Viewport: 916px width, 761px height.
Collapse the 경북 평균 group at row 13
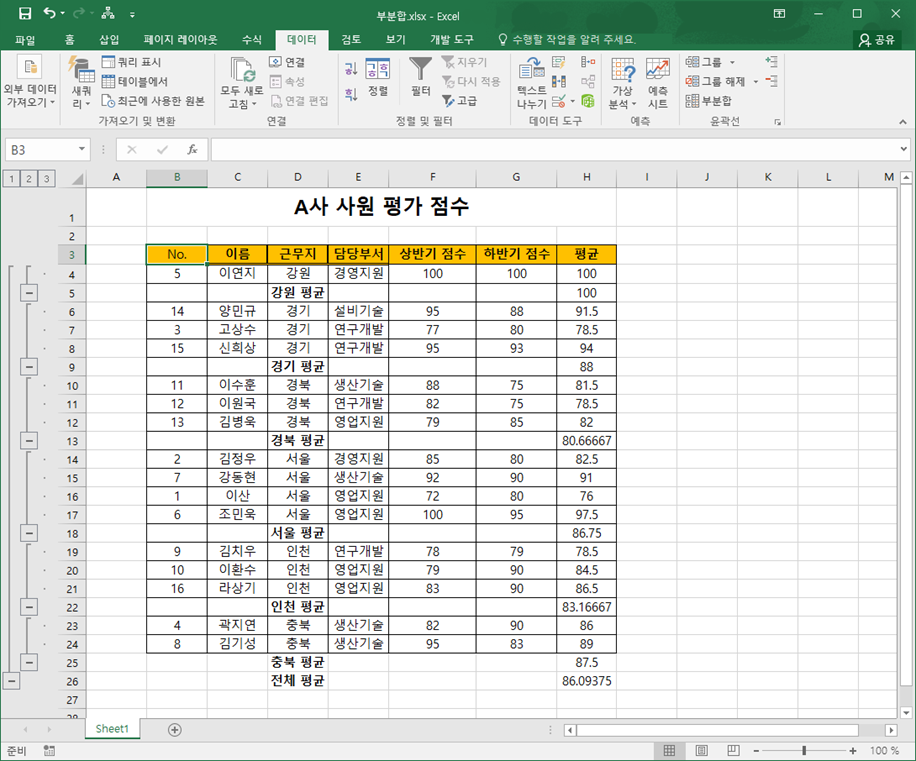point(29,440)
